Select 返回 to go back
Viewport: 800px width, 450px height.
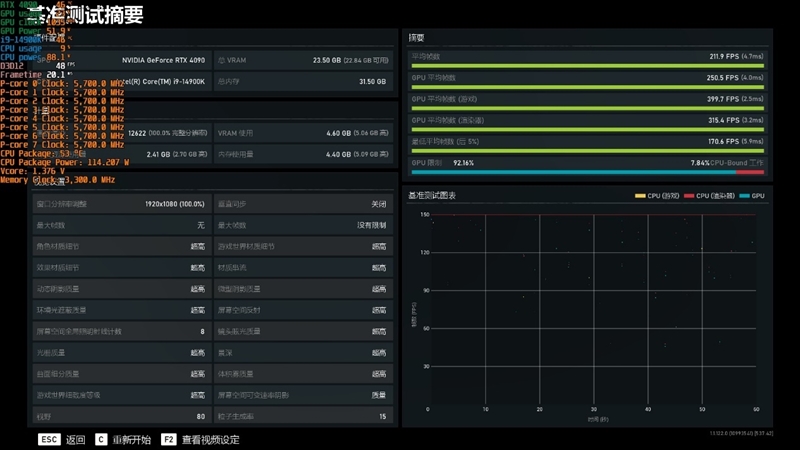point(76,440)
